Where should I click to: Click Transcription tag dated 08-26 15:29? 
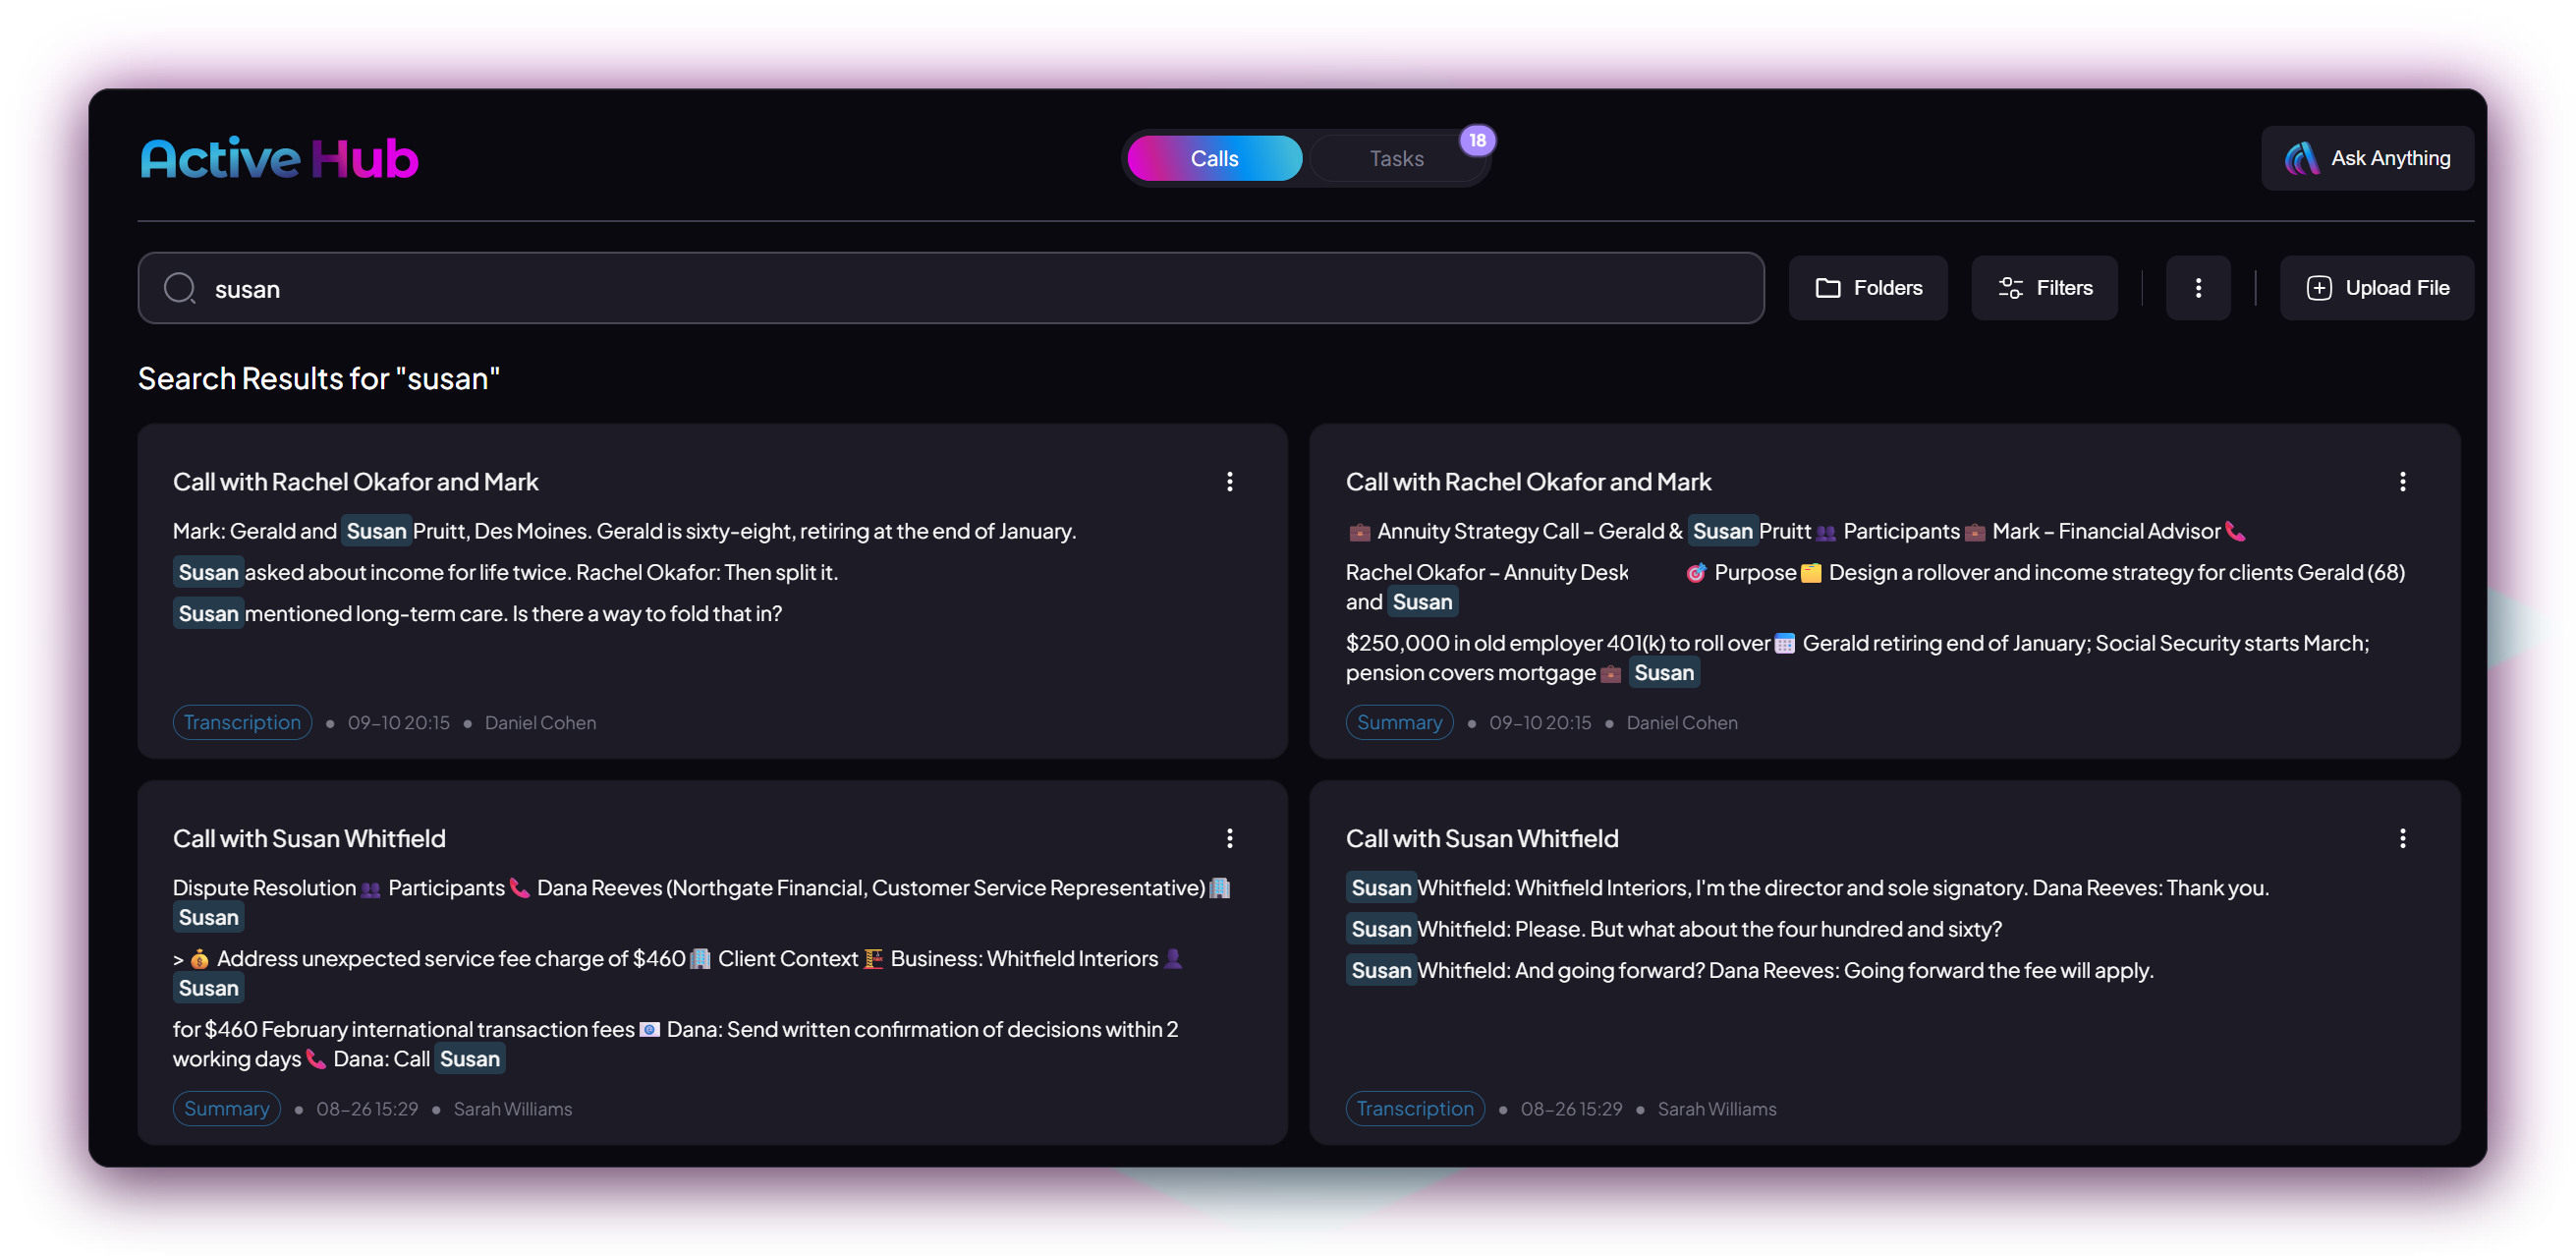(x=1415, y=1108)
